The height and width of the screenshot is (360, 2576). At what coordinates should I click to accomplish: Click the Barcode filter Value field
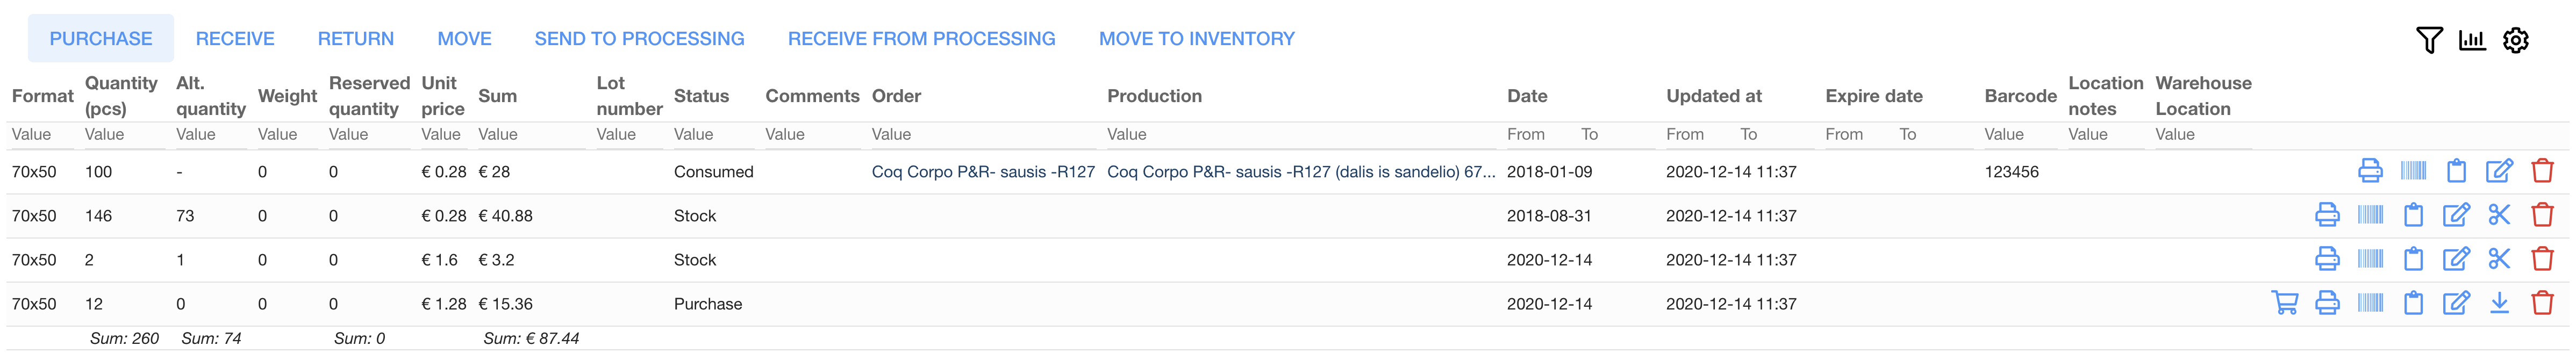tap(2018, 135)
